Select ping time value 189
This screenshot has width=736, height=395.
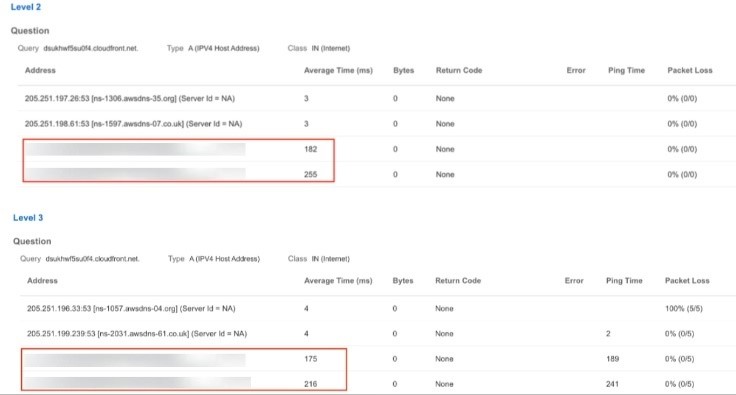point(613,359)
